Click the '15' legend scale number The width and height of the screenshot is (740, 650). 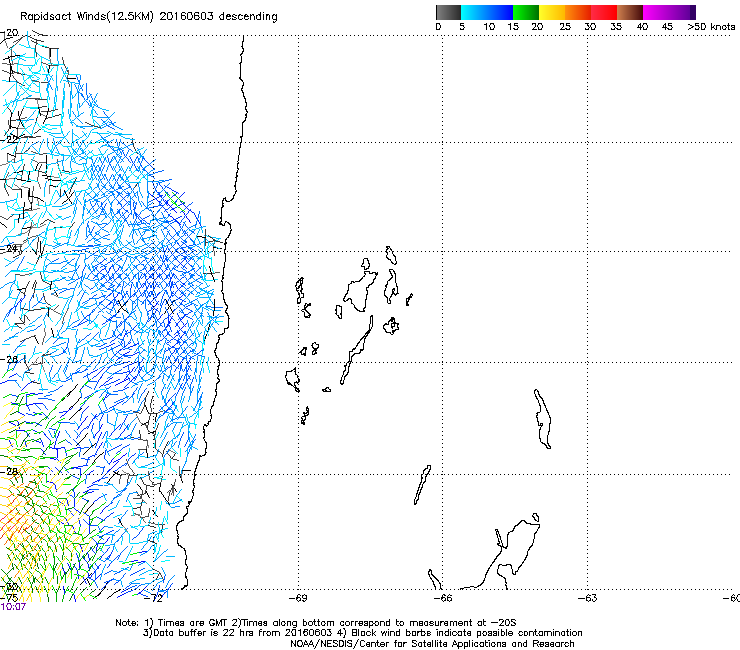click(x=513, y=27)
